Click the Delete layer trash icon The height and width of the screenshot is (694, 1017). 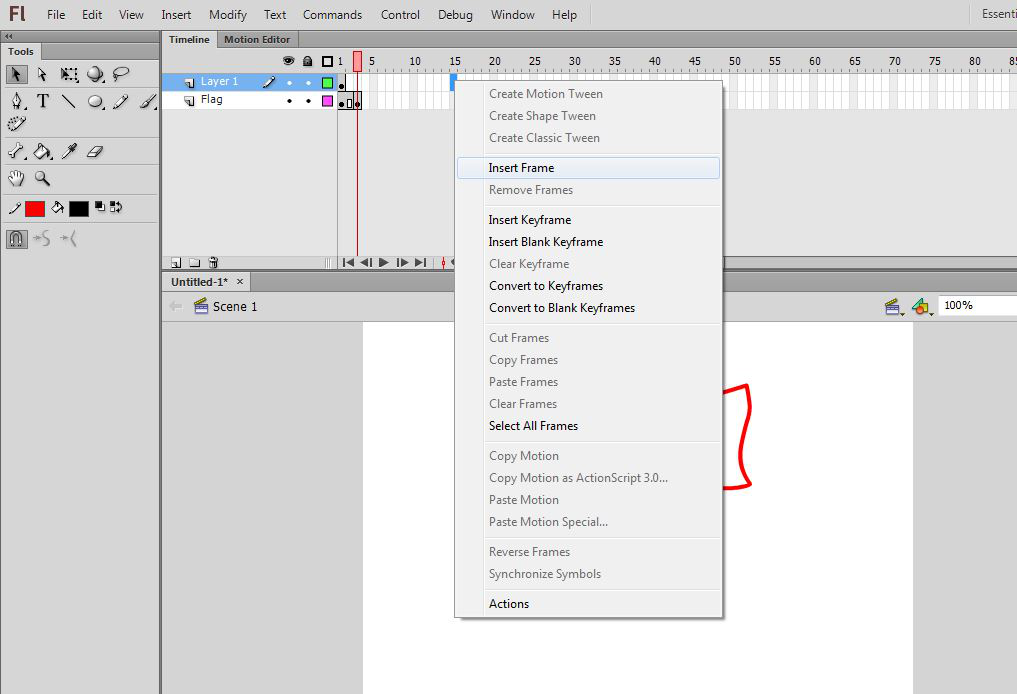213,263
